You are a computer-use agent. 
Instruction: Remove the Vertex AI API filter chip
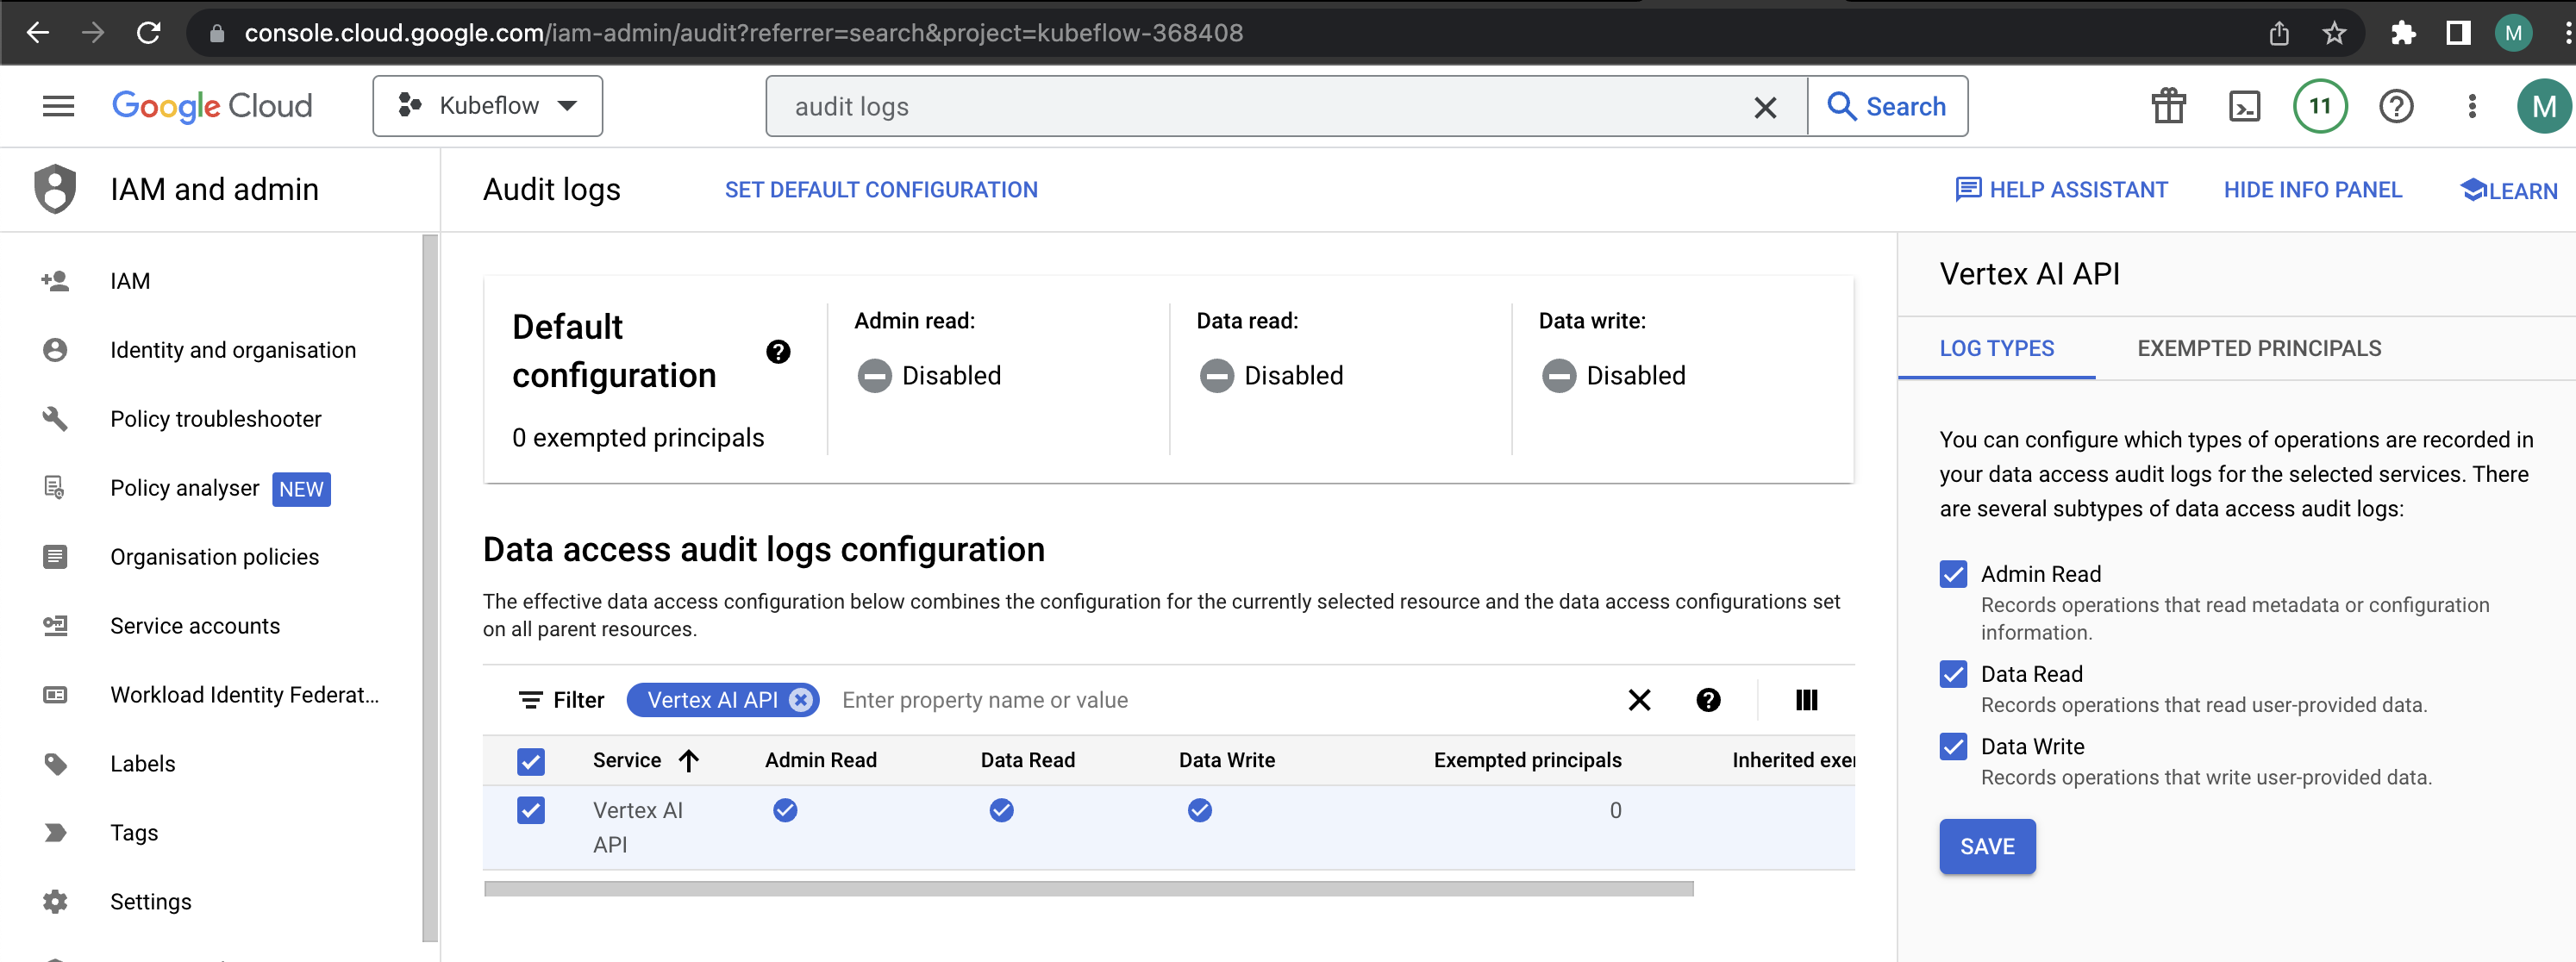click(x=801, y=700)
